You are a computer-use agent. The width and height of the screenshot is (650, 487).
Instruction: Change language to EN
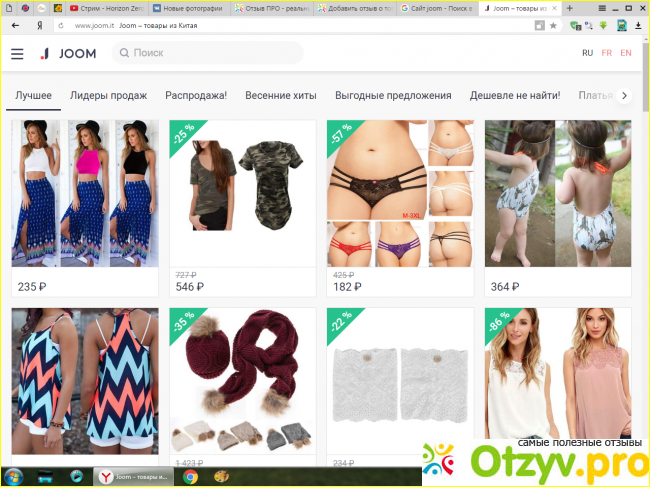click(625, 53)
